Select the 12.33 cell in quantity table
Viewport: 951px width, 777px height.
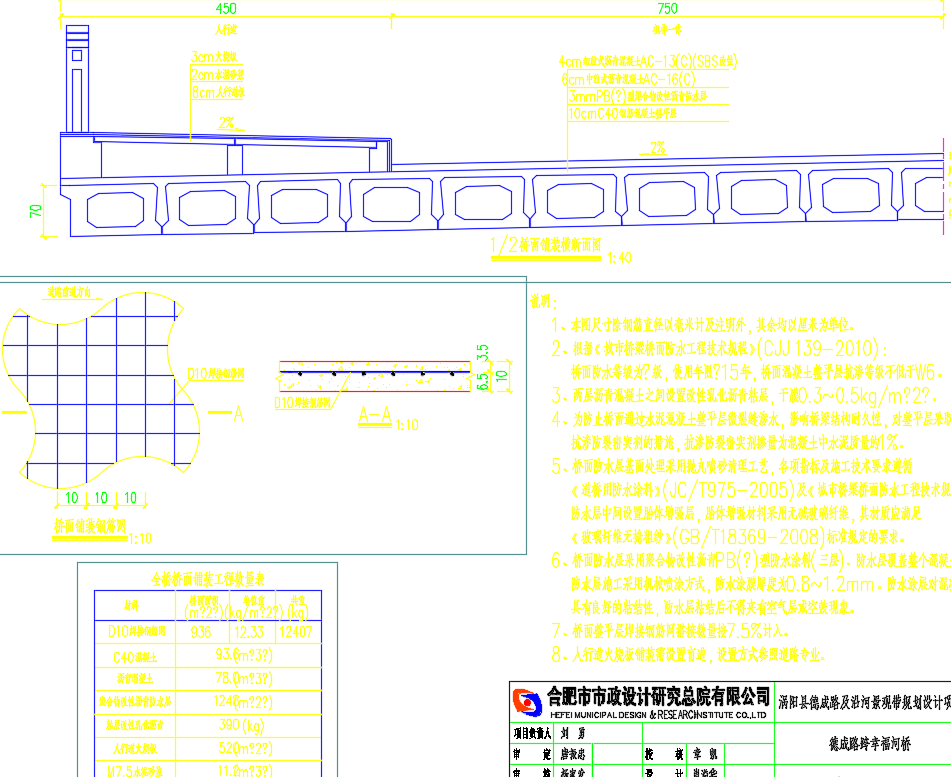[248, 632]
